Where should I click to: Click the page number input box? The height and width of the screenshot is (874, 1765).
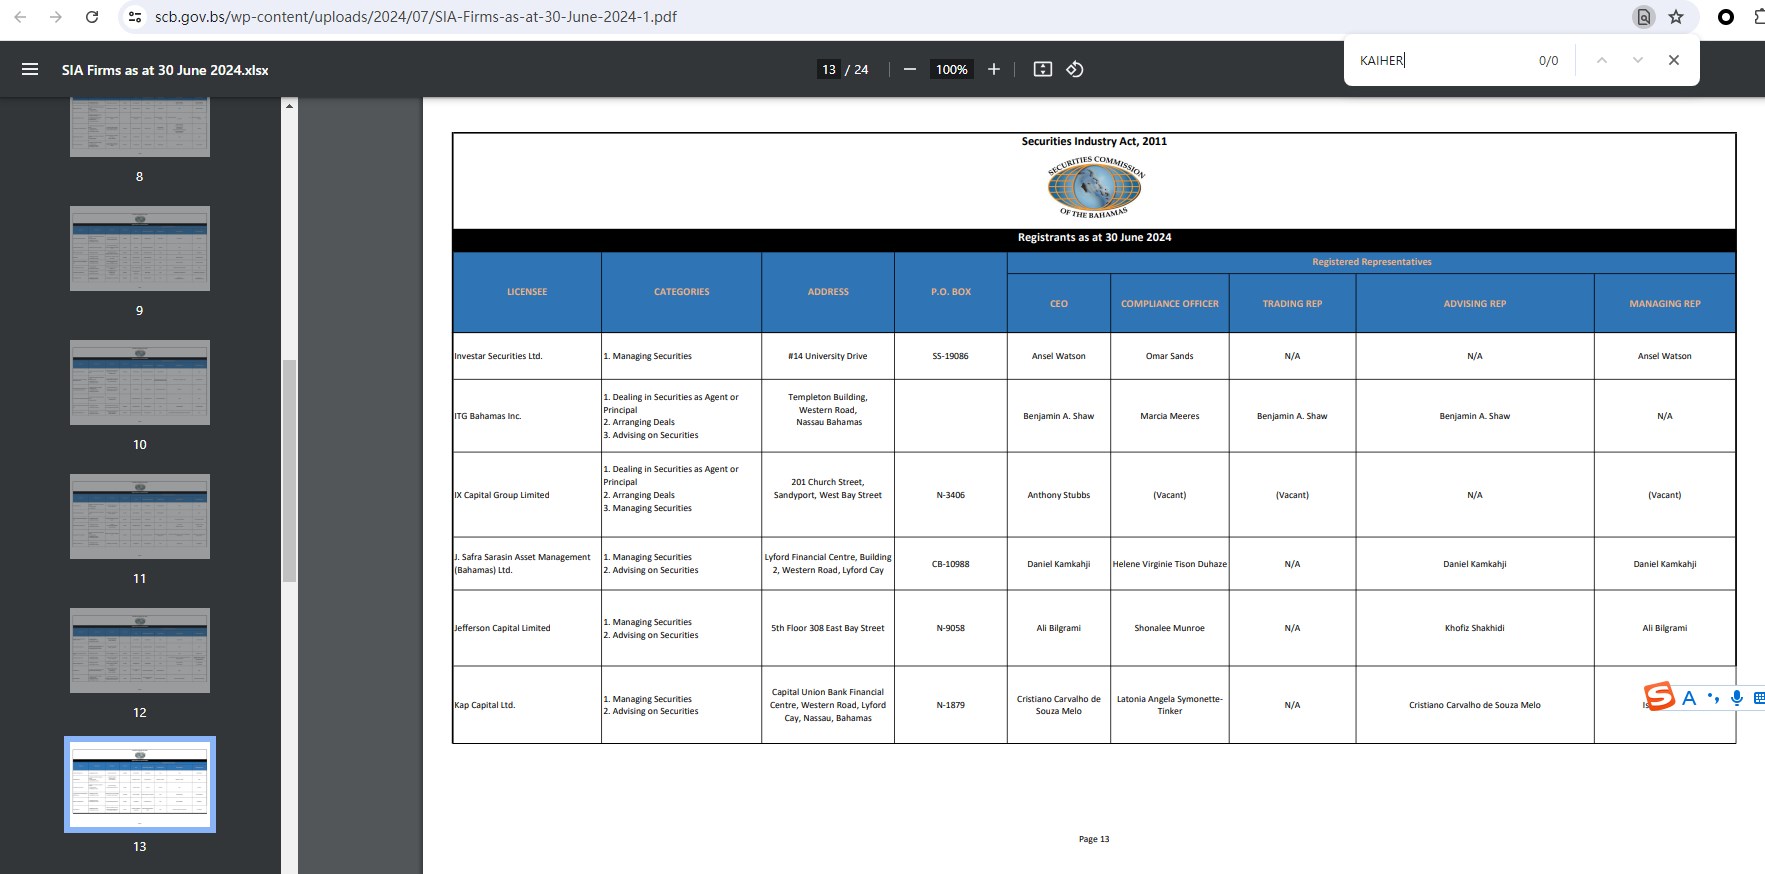pyautogui.click(x=829, y=69)
